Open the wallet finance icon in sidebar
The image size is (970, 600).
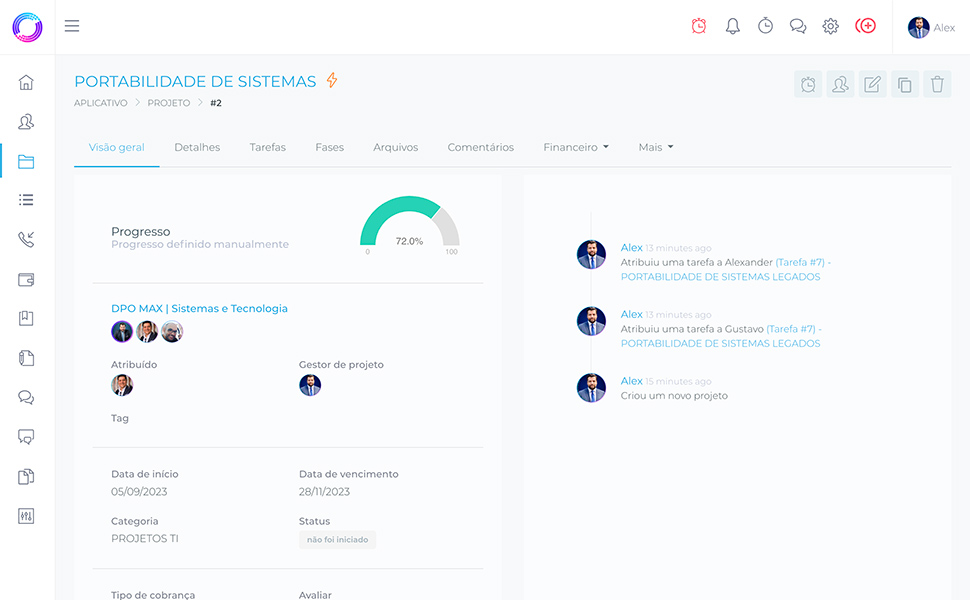coord(26,280)
